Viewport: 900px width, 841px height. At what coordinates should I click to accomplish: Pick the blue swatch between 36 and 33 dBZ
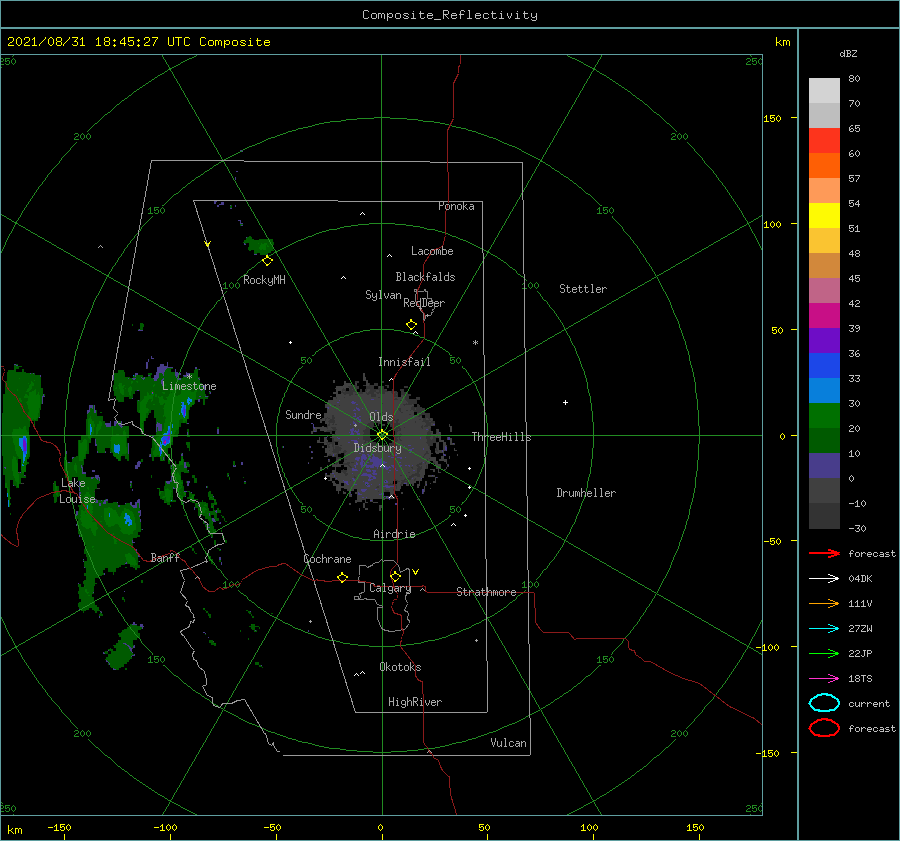pos(824,365)
